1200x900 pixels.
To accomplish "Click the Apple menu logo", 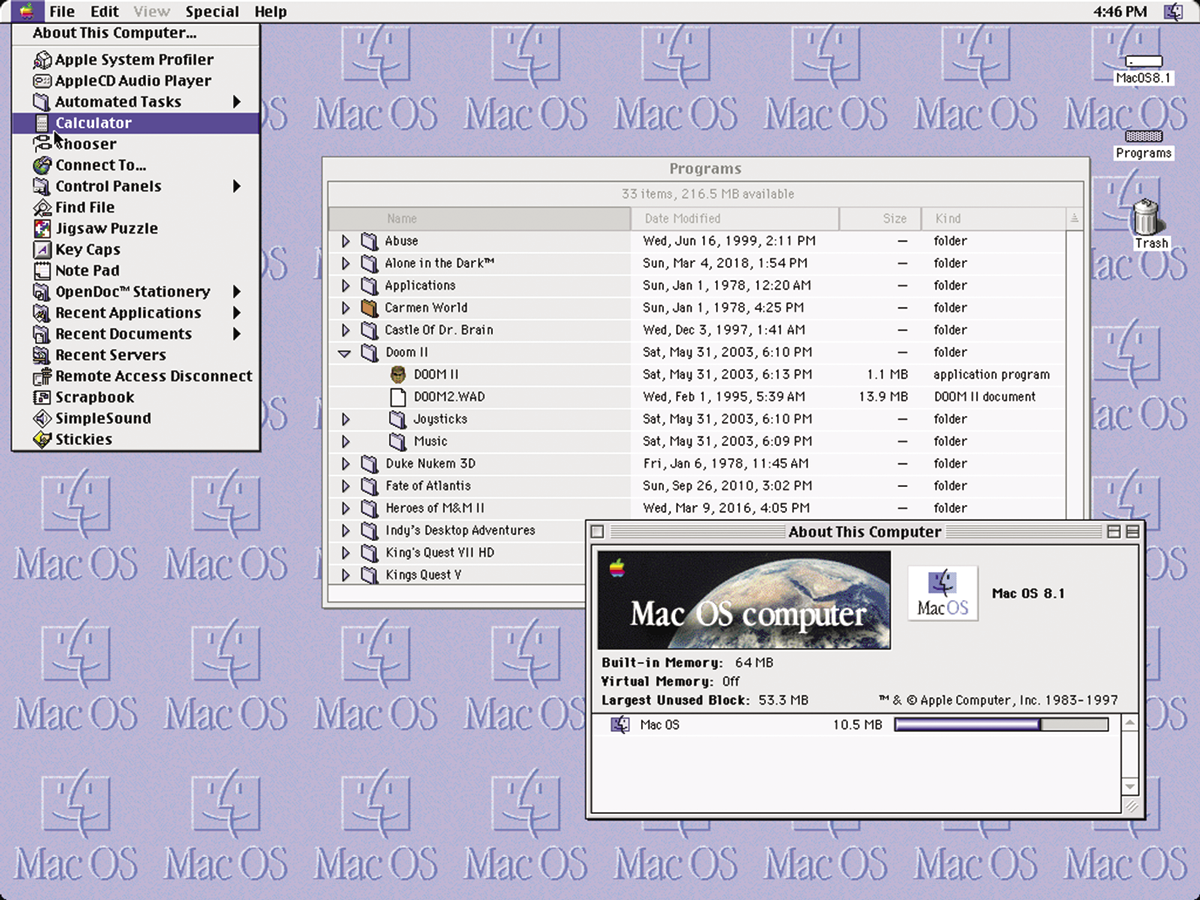I will pos(26,12).
